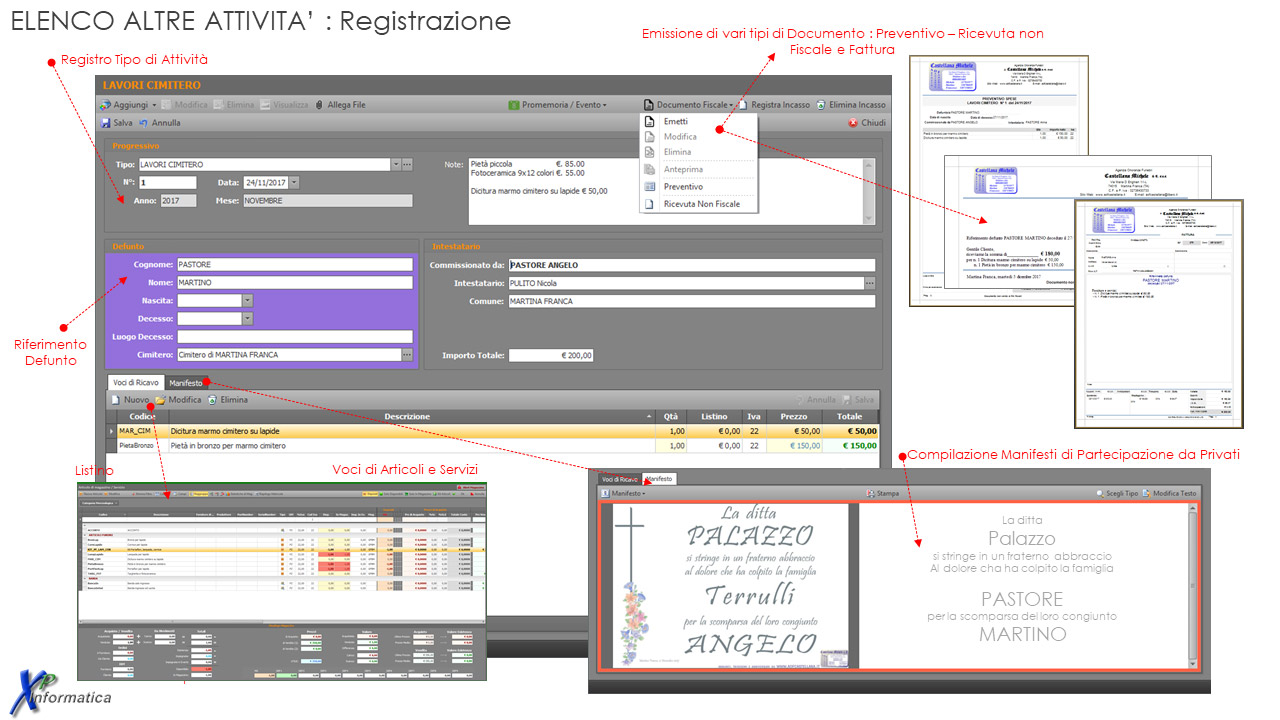Switch to Manifesto tab in main form

click(184, 383)
